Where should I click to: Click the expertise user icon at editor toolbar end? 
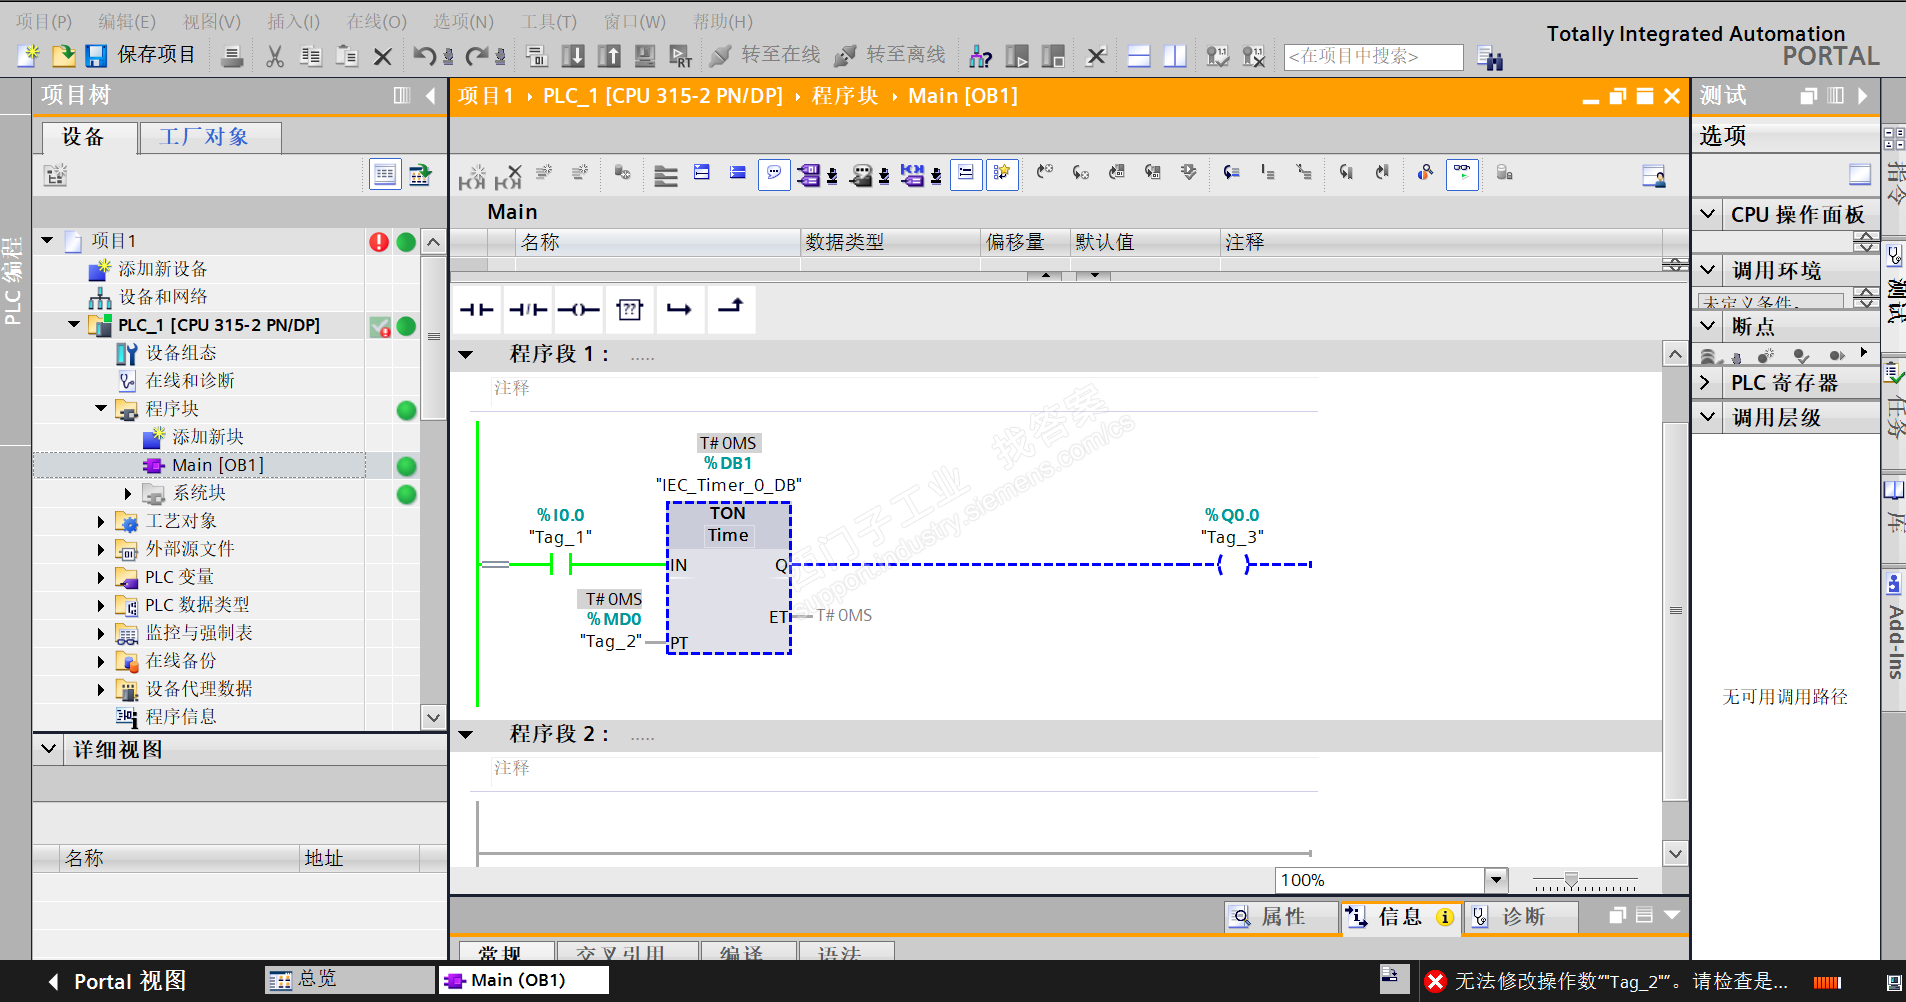point(1654,176)
